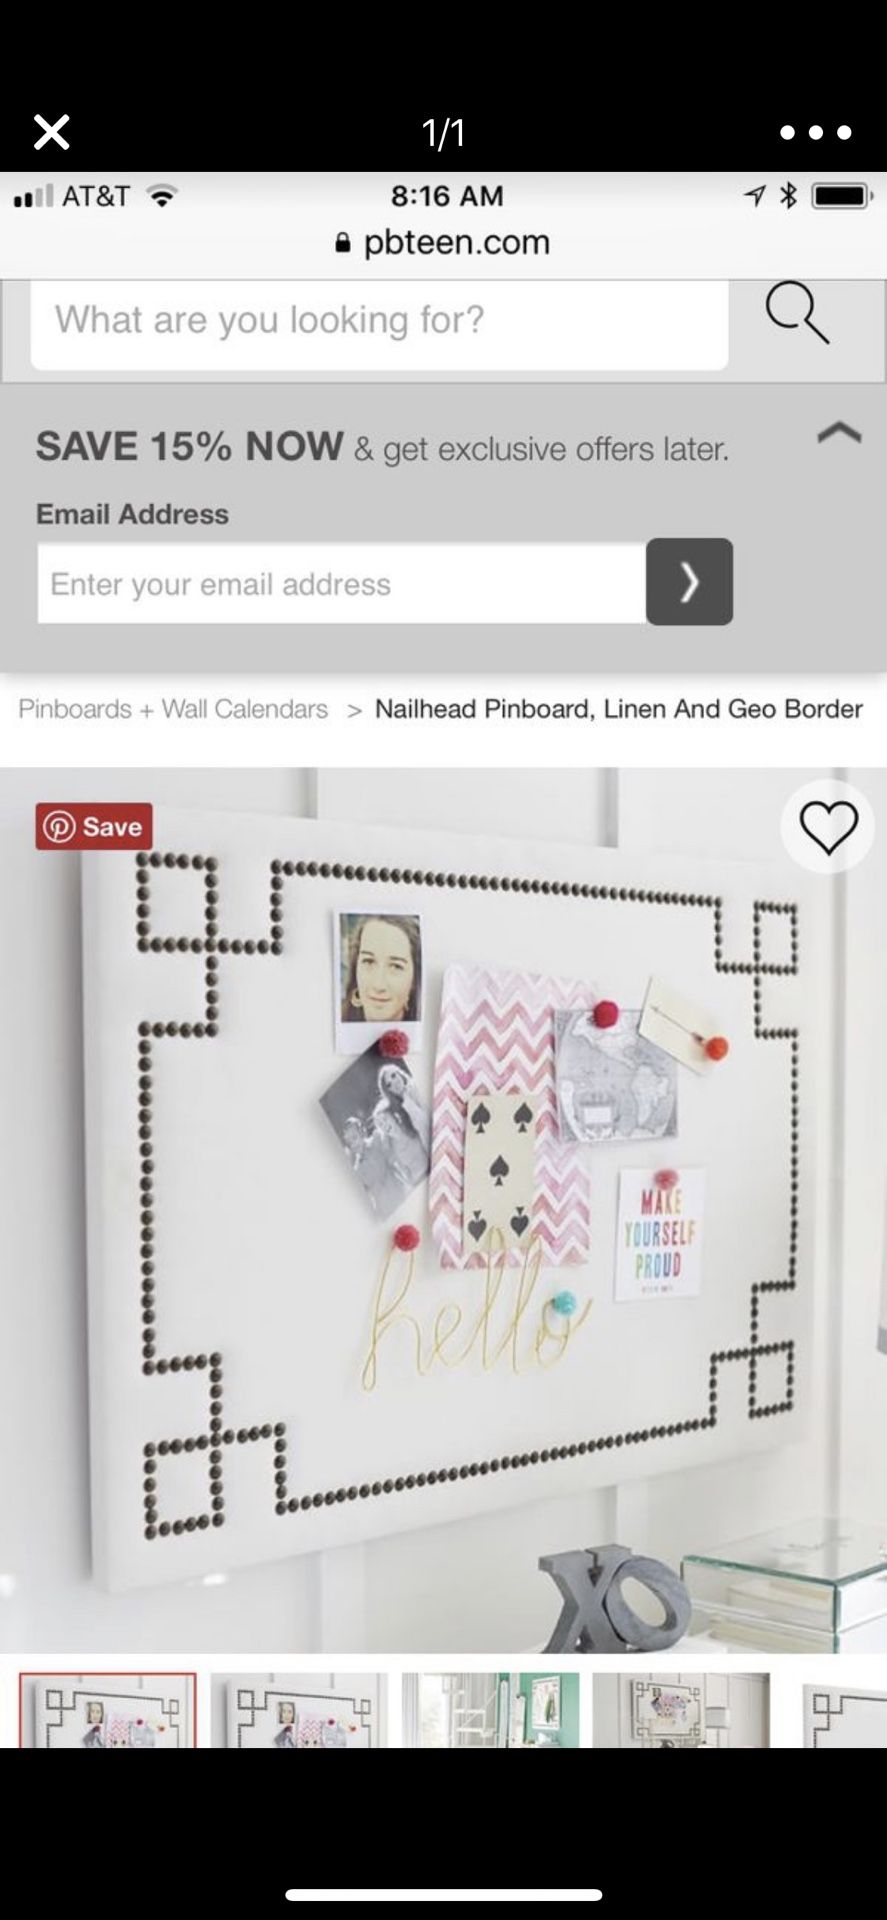
Task: Save the product with Pinterest Save button
Action: (94, 826)
